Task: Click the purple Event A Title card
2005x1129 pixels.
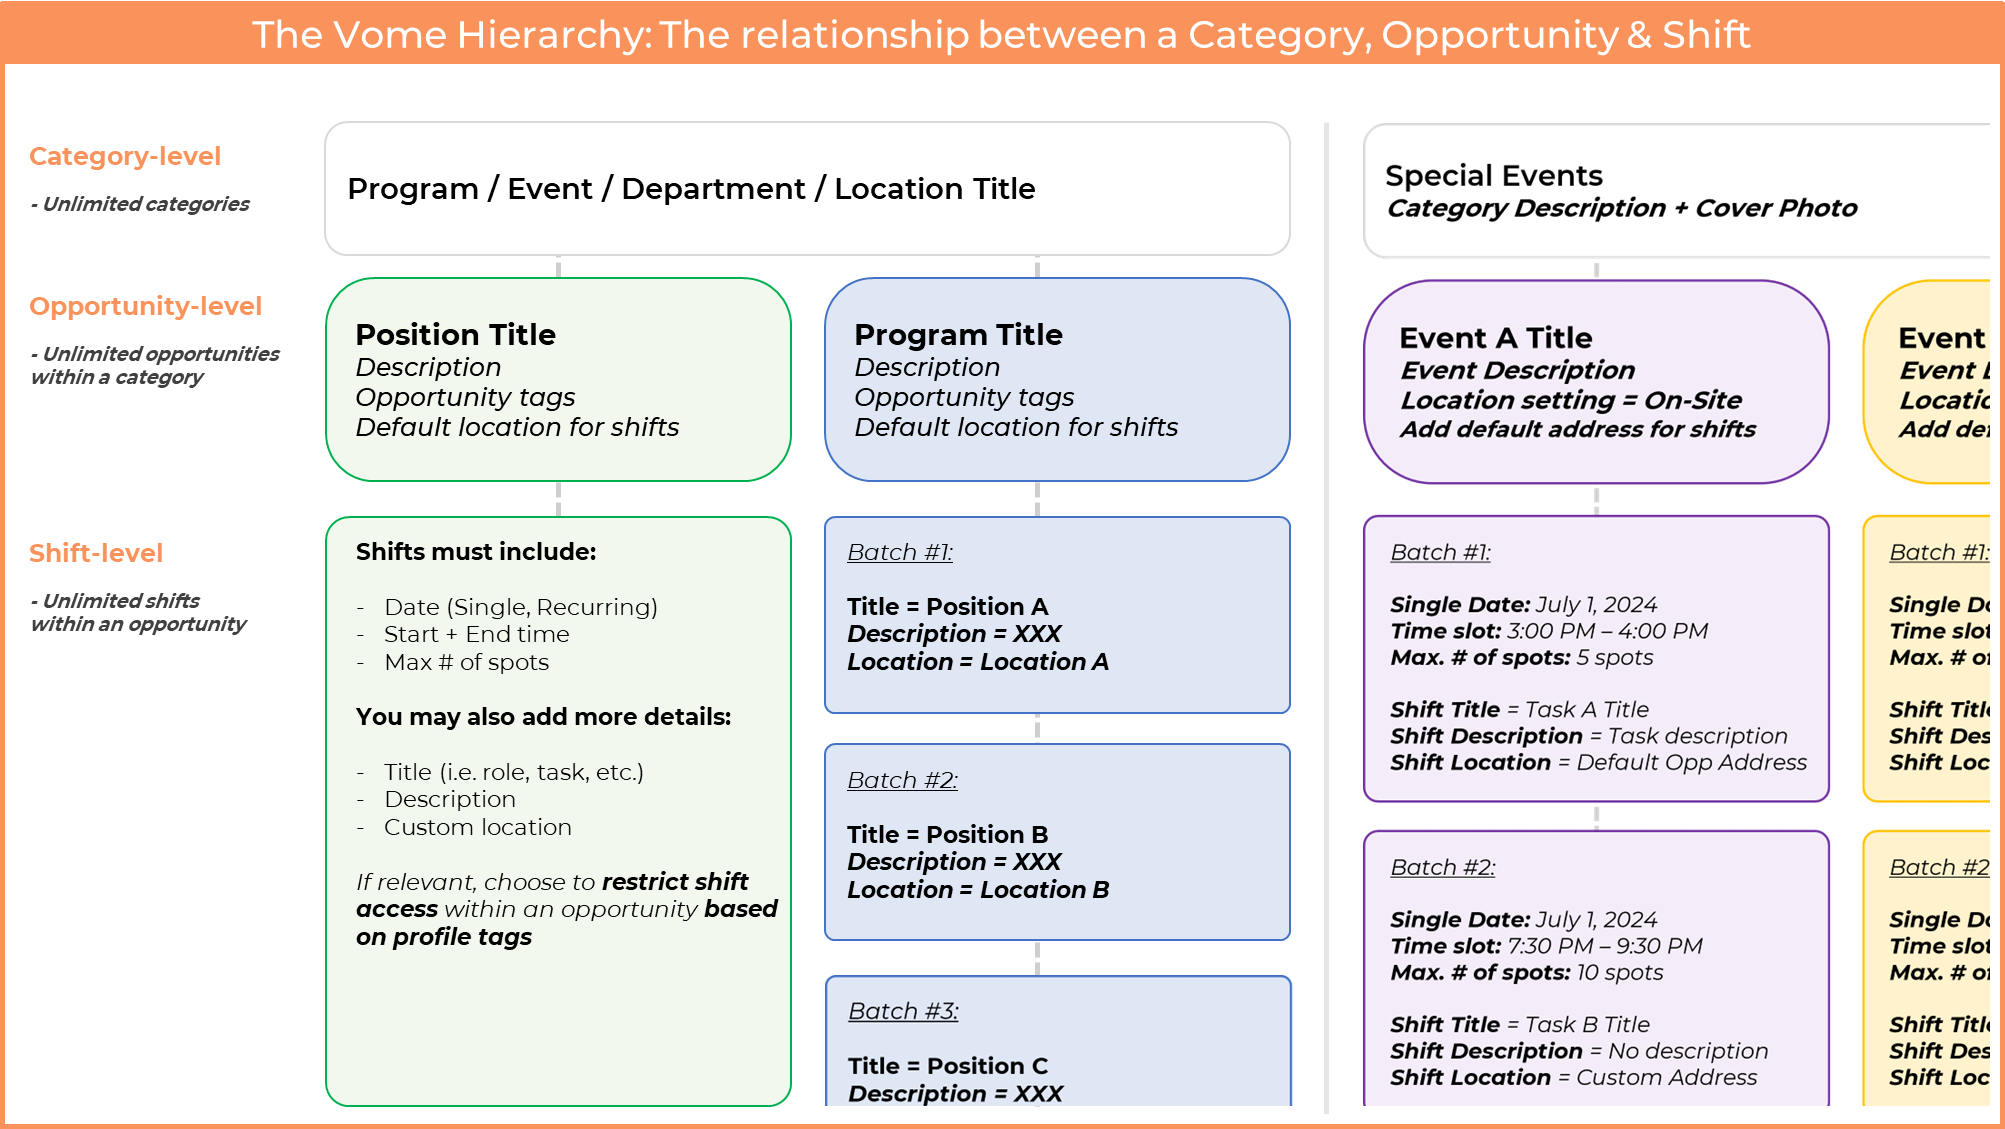Action: (1595, 382)
